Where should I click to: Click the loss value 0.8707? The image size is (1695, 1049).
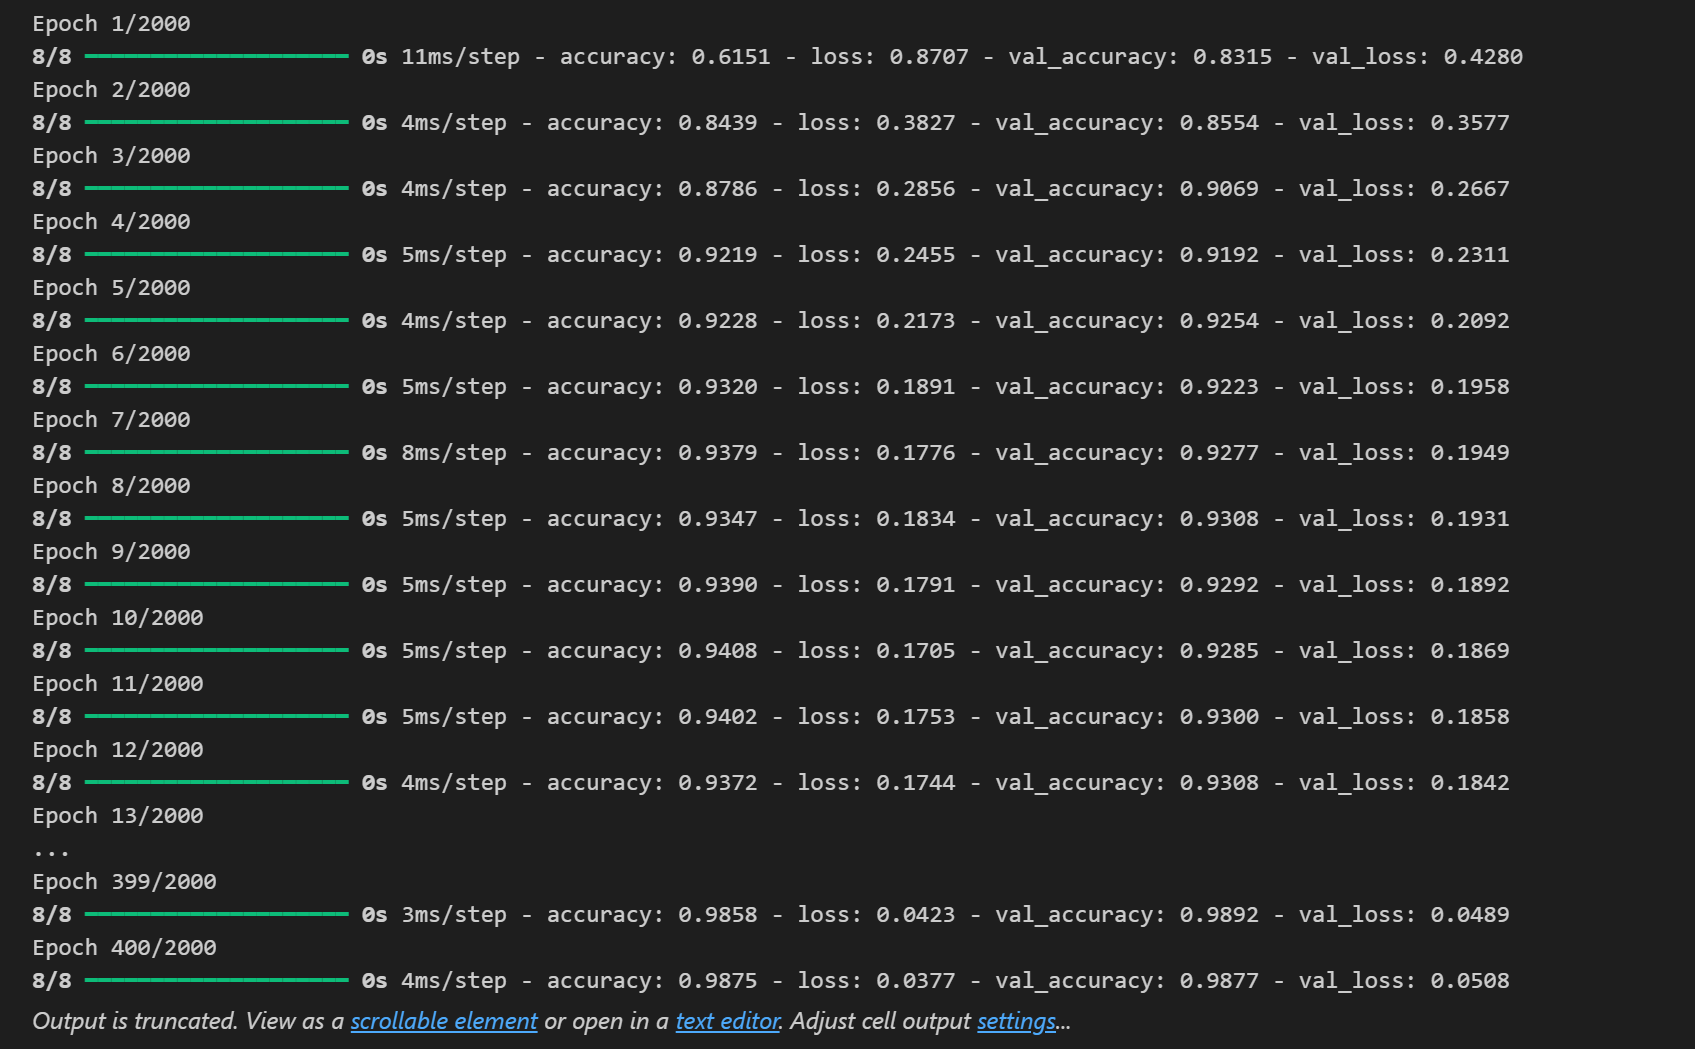(x=929, y=57)
